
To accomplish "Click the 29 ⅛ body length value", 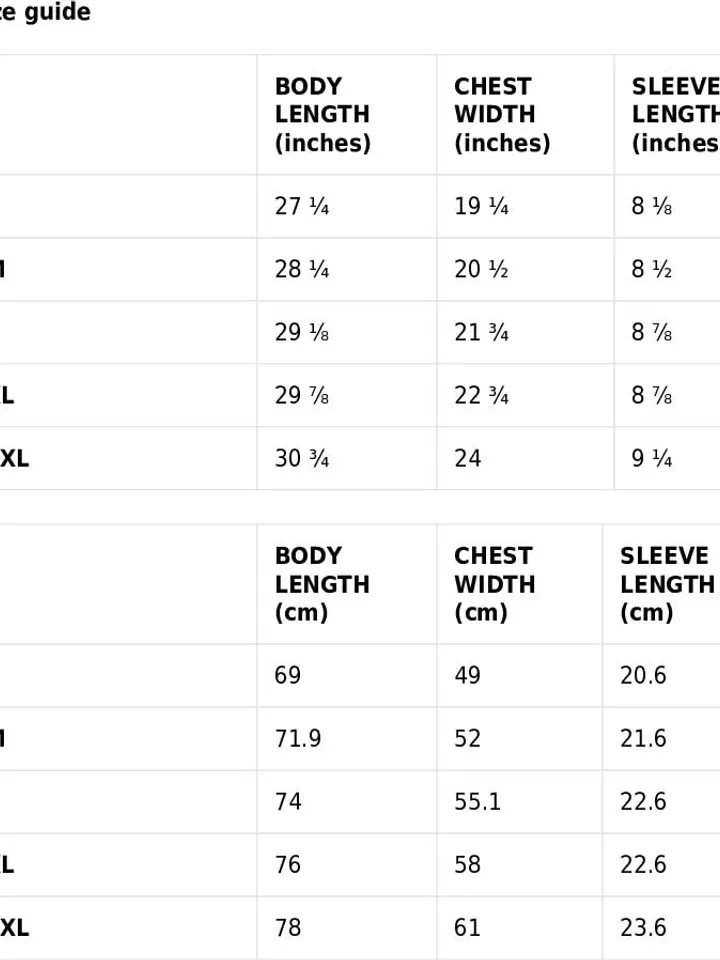I will 302,332.
